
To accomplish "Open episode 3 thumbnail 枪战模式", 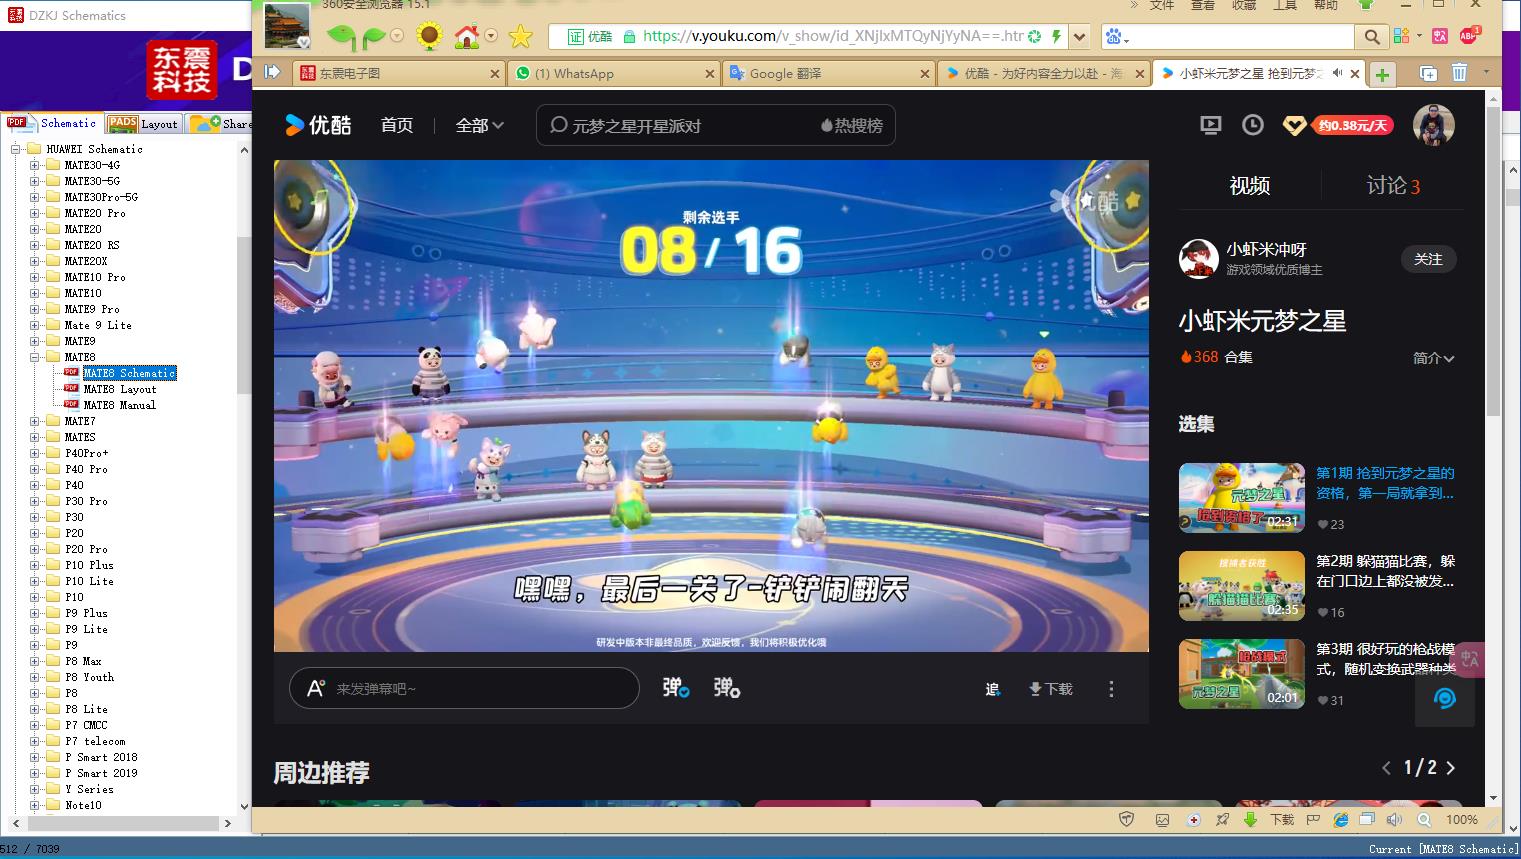I will pyautogui.click(x=1242, y=674).
